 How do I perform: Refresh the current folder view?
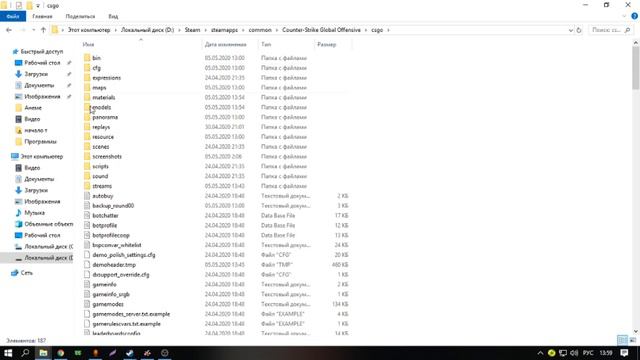[x=578, y=30]
